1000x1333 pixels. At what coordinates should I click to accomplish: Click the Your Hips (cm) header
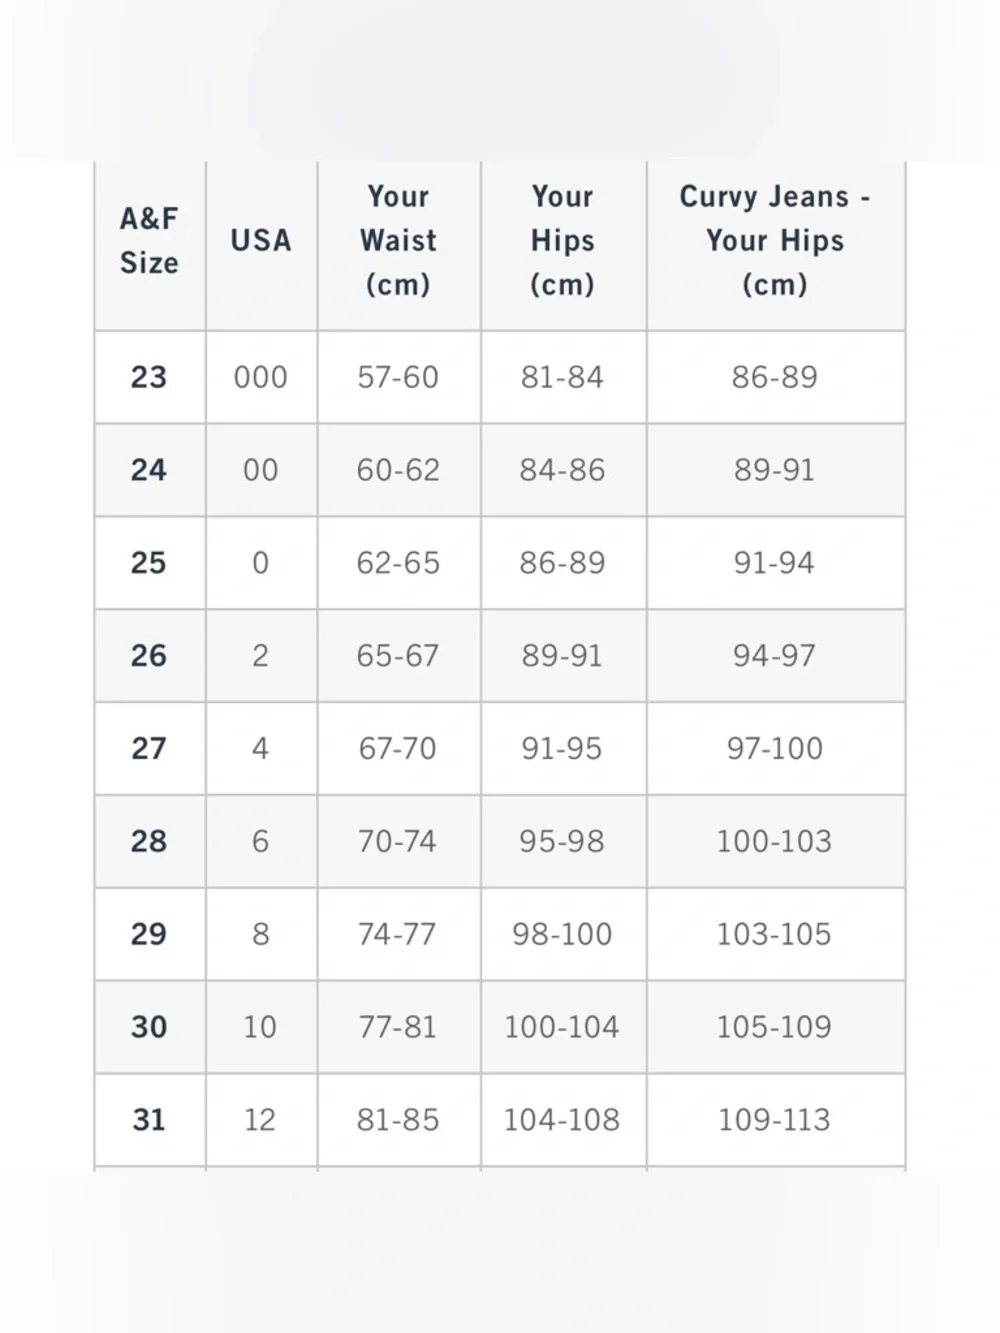(562, 241)
